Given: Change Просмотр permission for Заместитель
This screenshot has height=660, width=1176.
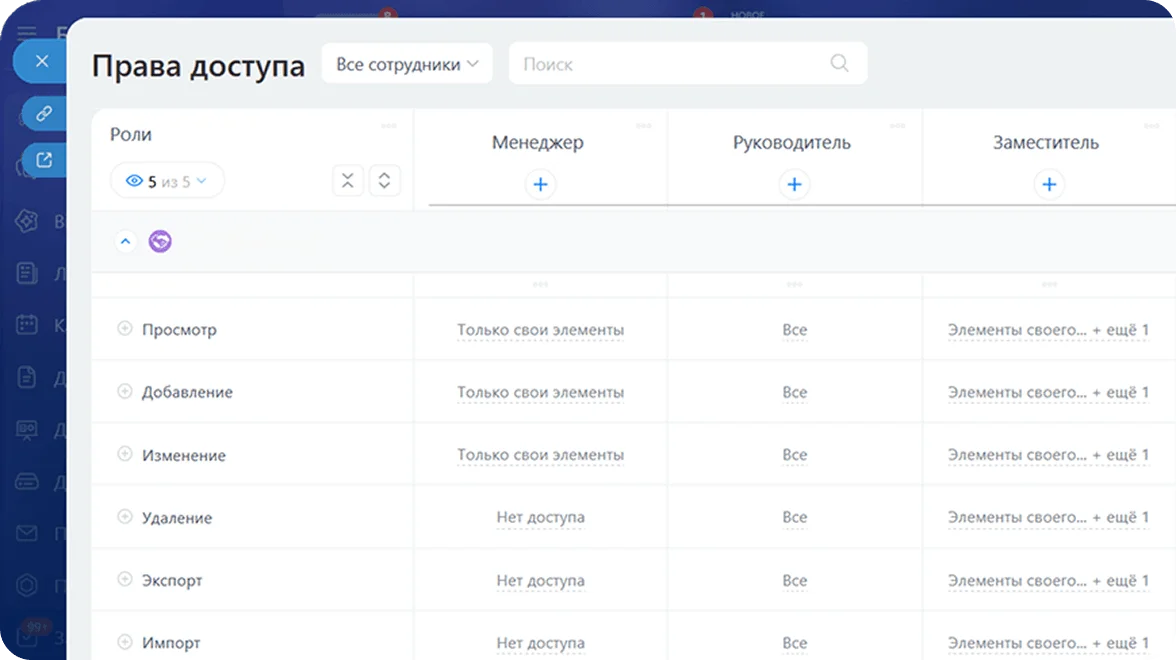Looking at the screenshot, I should pos(1048,330).
